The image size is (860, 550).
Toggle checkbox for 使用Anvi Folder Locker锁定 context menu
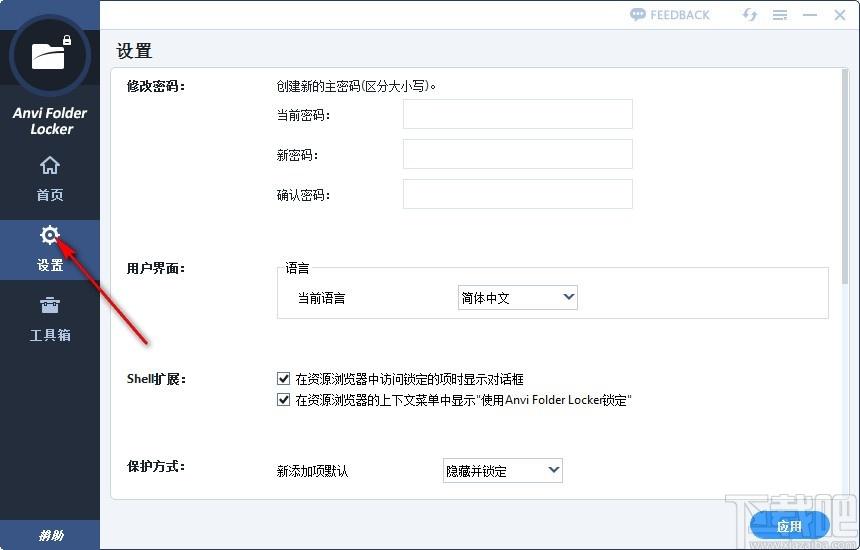click(x=284, y=400)
